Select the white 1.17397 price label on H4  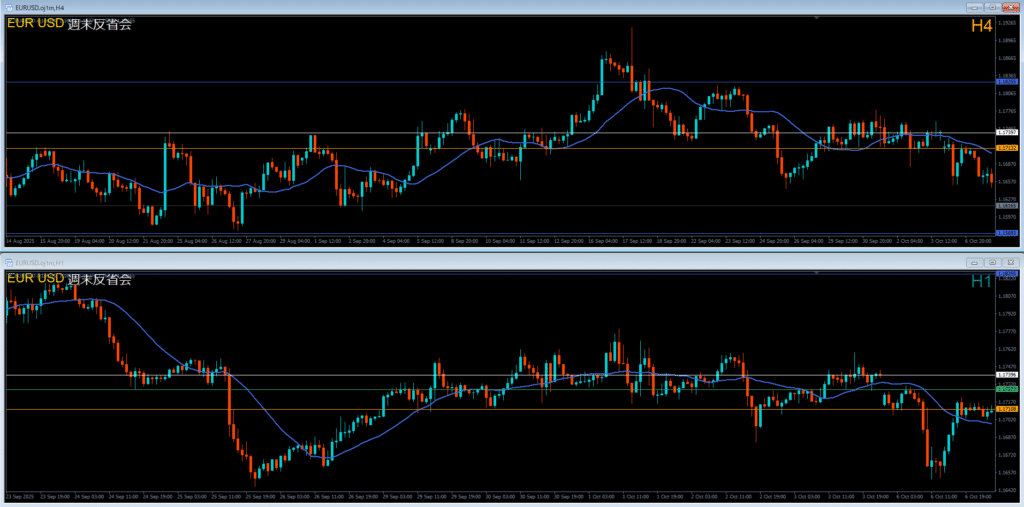[x=1007, y=132]
